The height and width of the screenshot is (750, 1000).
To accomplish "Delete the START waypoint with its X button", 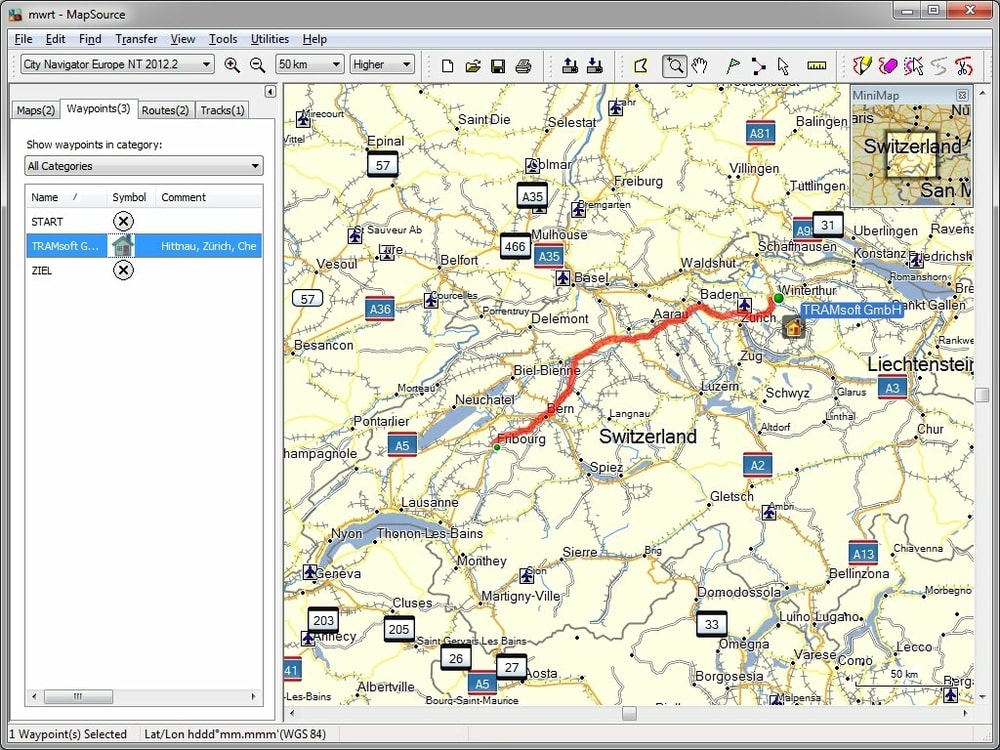I will tap(123, 221).
